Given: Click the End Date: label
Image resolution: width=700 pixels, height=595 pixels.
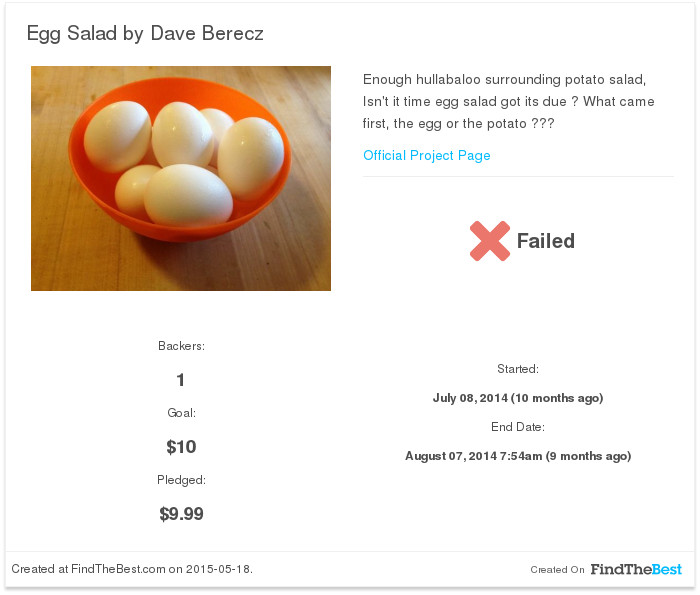Looking at the screenshot, I should [x=518, y=427].
